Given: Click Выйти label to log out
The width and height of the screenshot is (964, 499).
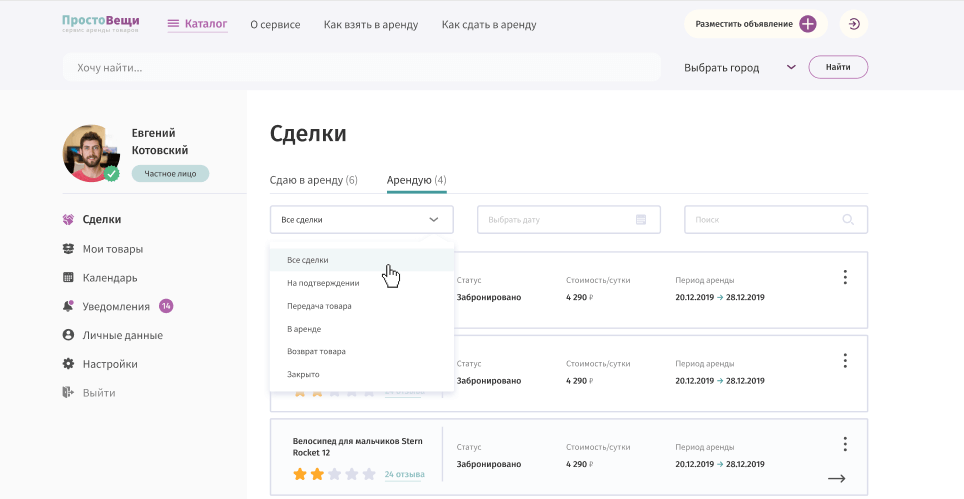Looking at the screenshot, I should pos(99,393).
